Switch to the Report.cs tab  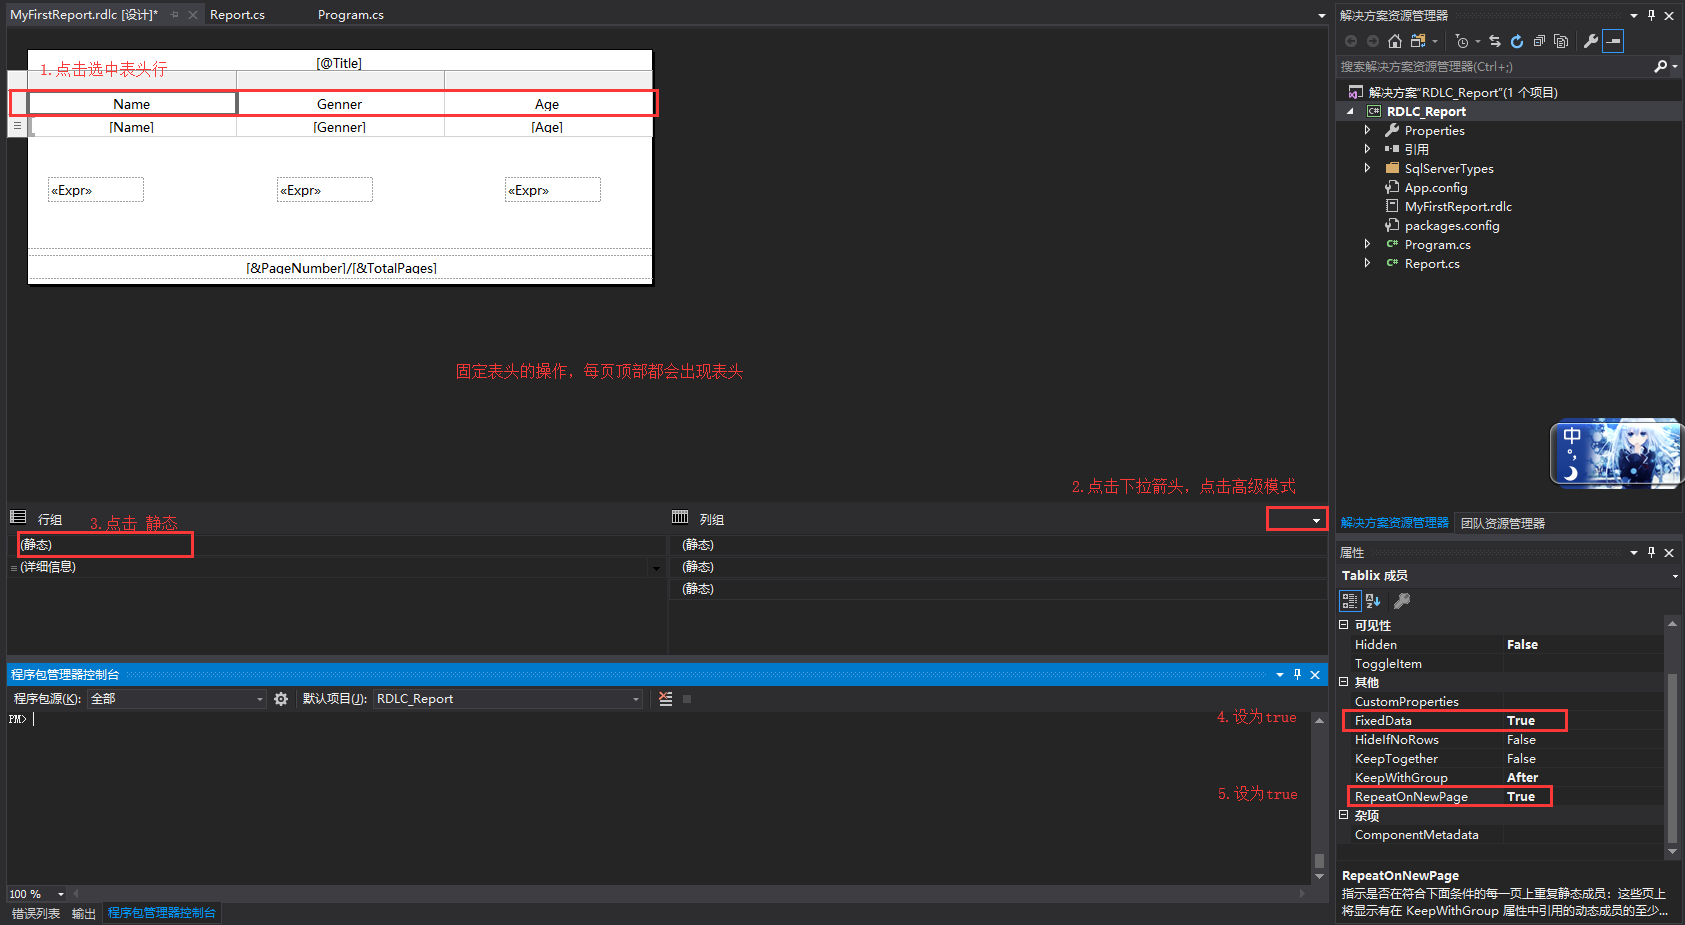point(237,14)
